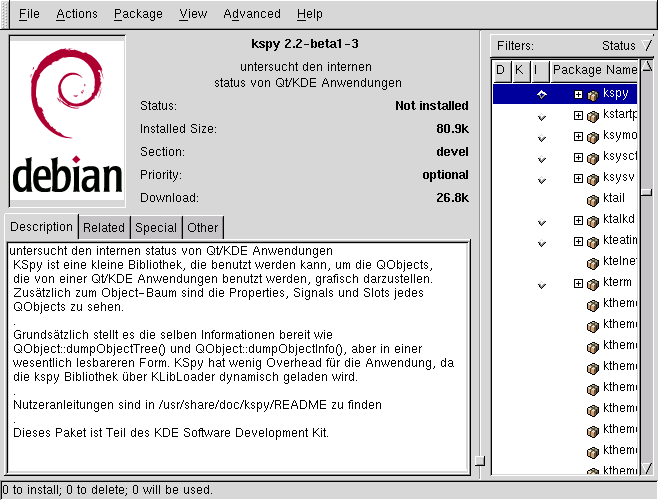Click the kspy package box icon
The width and height of the screenshot is (658, 500).
pyautogui.click(x=592, y=94)
